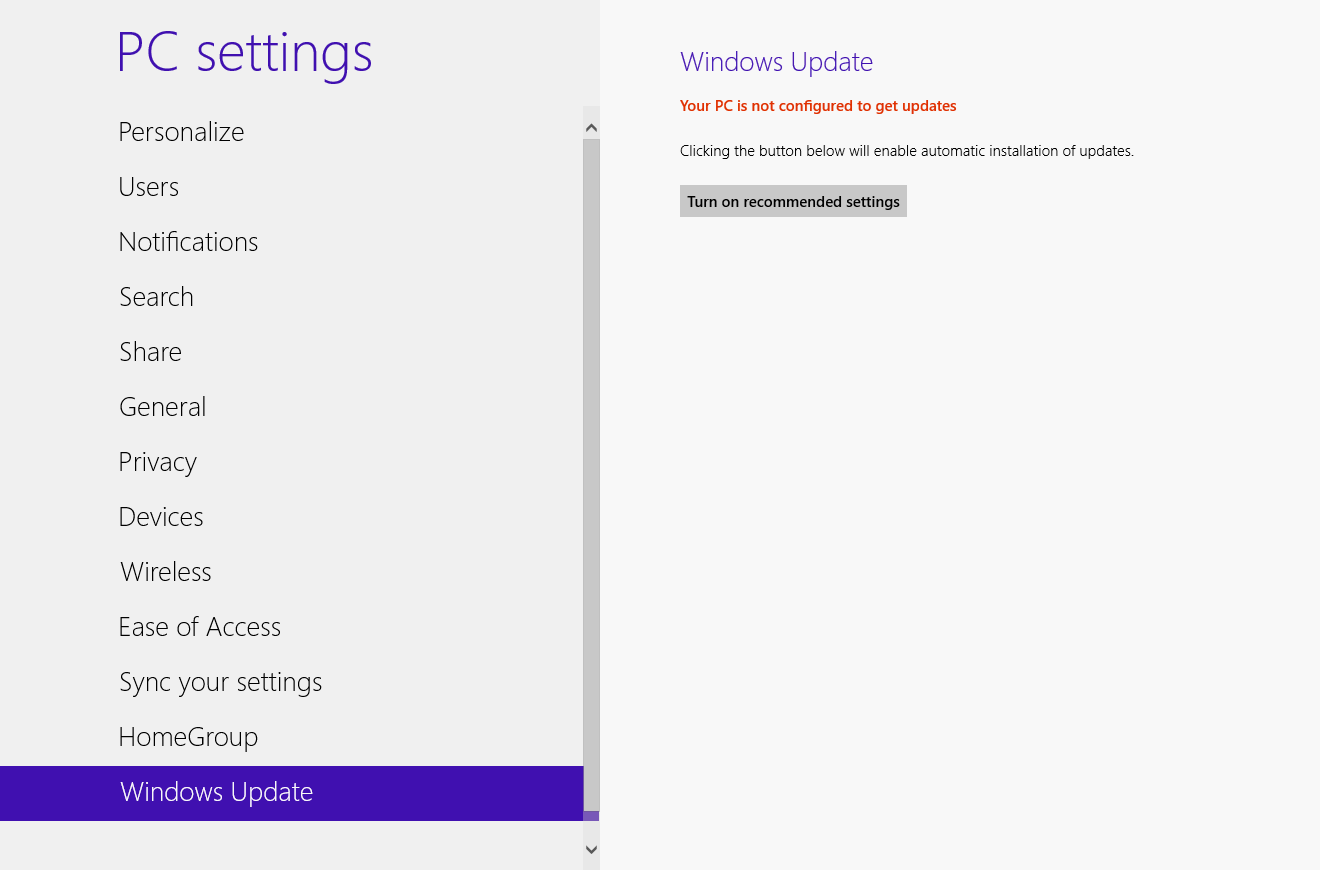The width and height of the screenshot is (1320, 870).
Task: Select Users in the settings list
Action: click(x=291, y=187)
